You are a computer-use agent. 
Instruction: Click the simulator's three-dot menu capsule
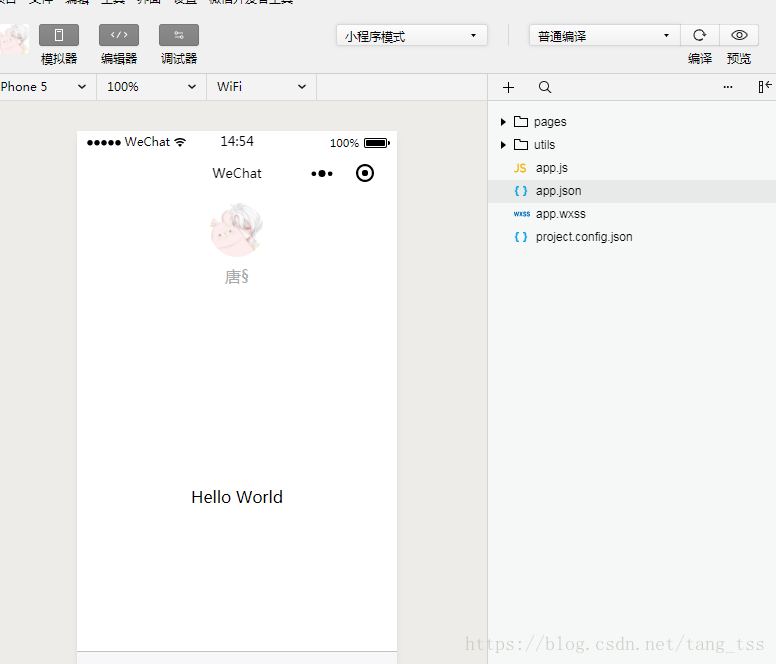click(x=322, y=174)
